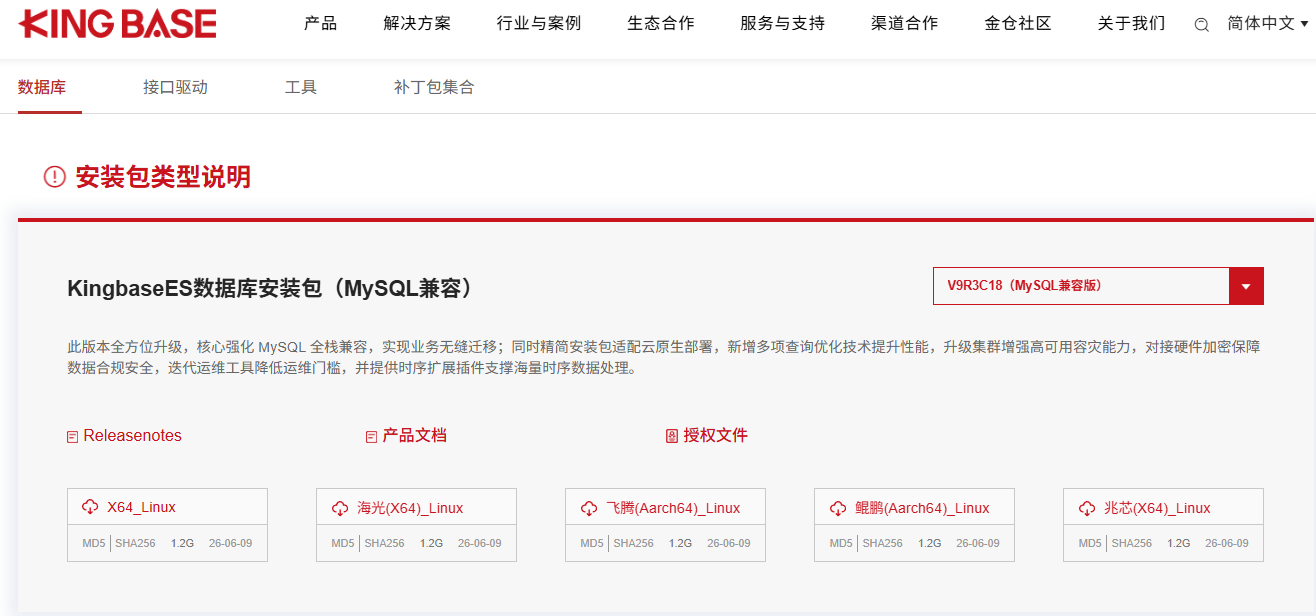Click the 1.2G size under X64_Linux

point(182,543)
